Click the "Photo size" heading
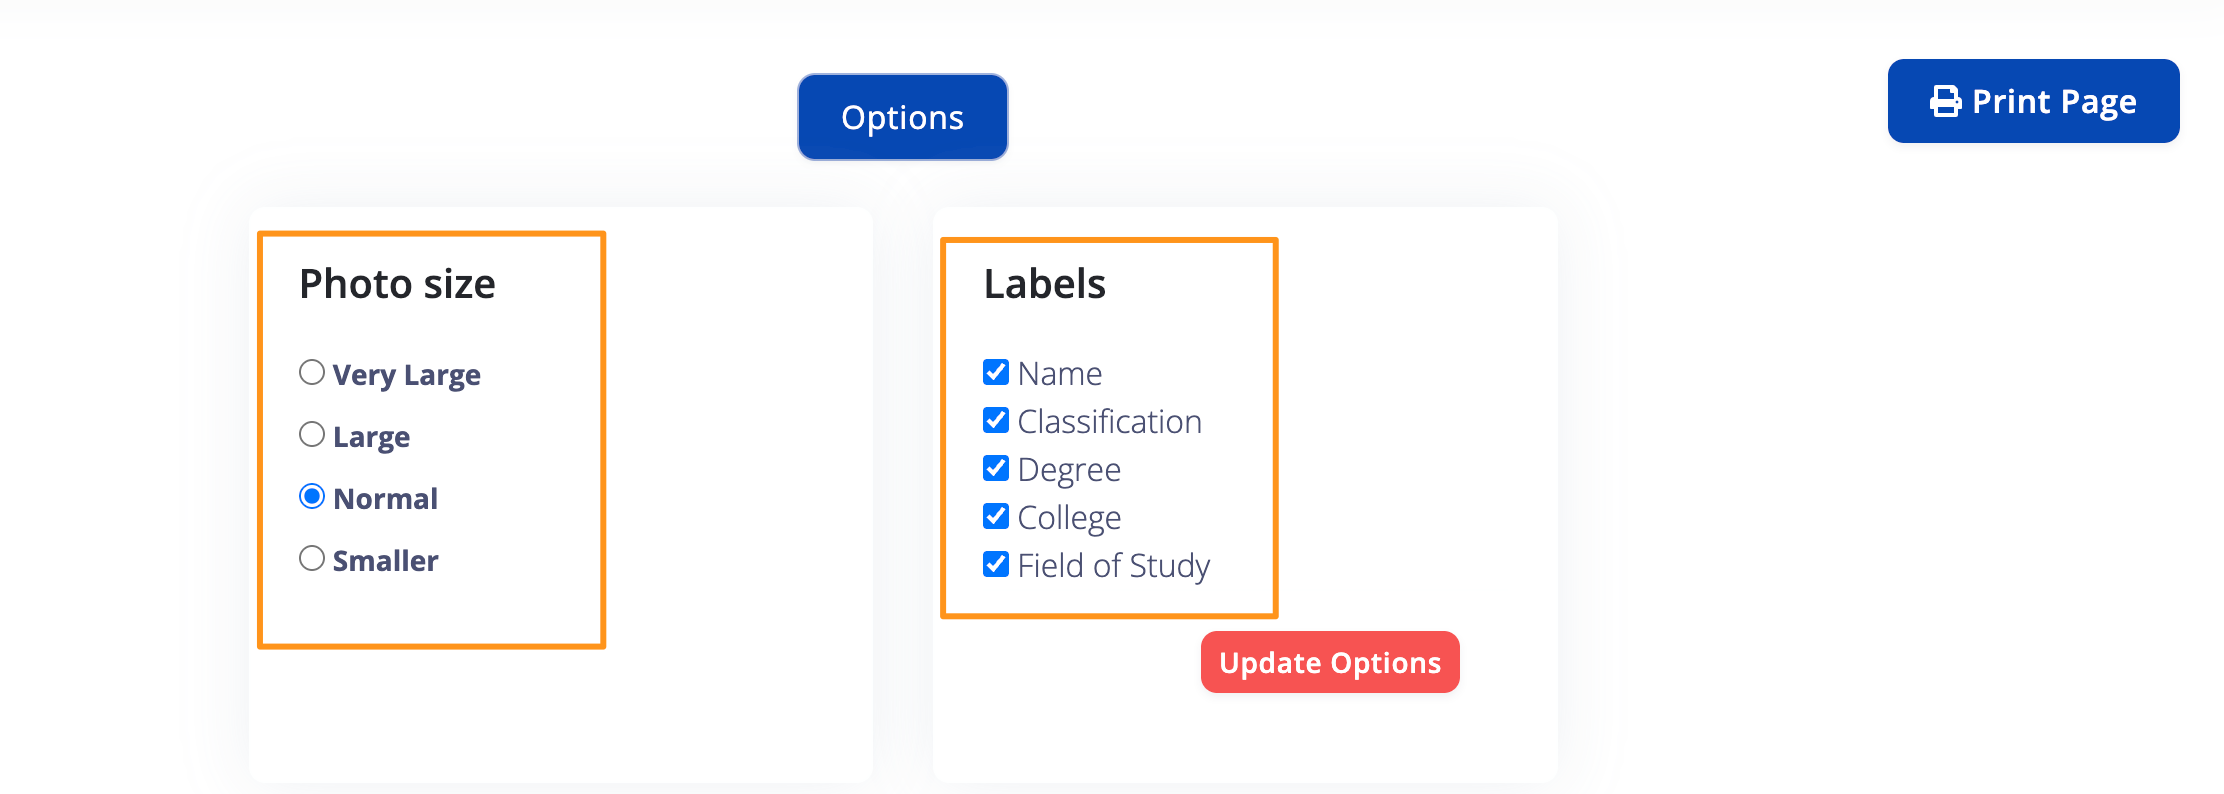The width and height of the screenshot is (2224, 794). (x=397, y=284)
